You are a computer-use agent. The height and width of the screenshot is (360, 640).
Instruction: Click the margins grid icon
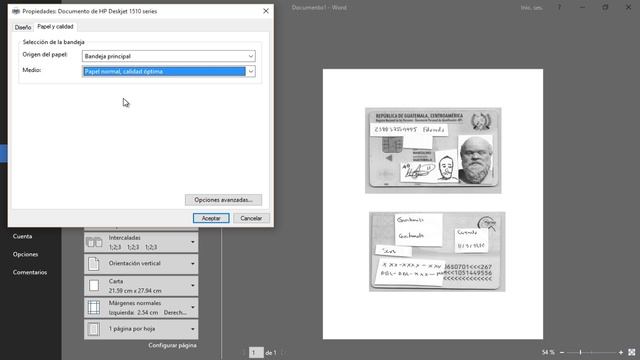point(94,307)
